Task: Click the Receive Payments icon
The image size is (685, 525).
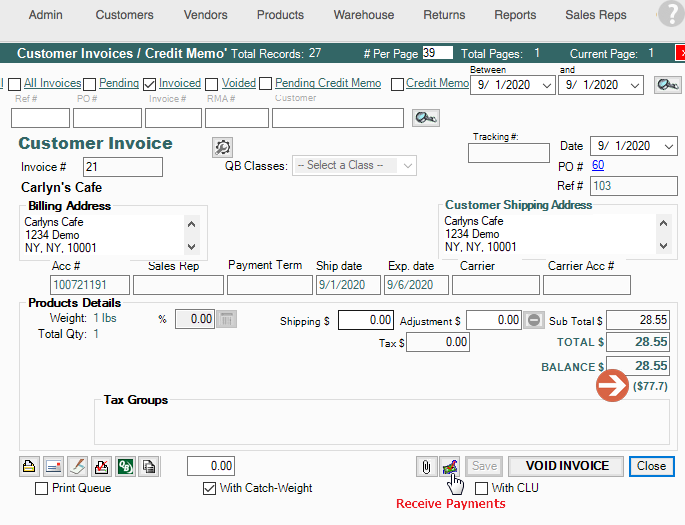Action: point(450,466)
